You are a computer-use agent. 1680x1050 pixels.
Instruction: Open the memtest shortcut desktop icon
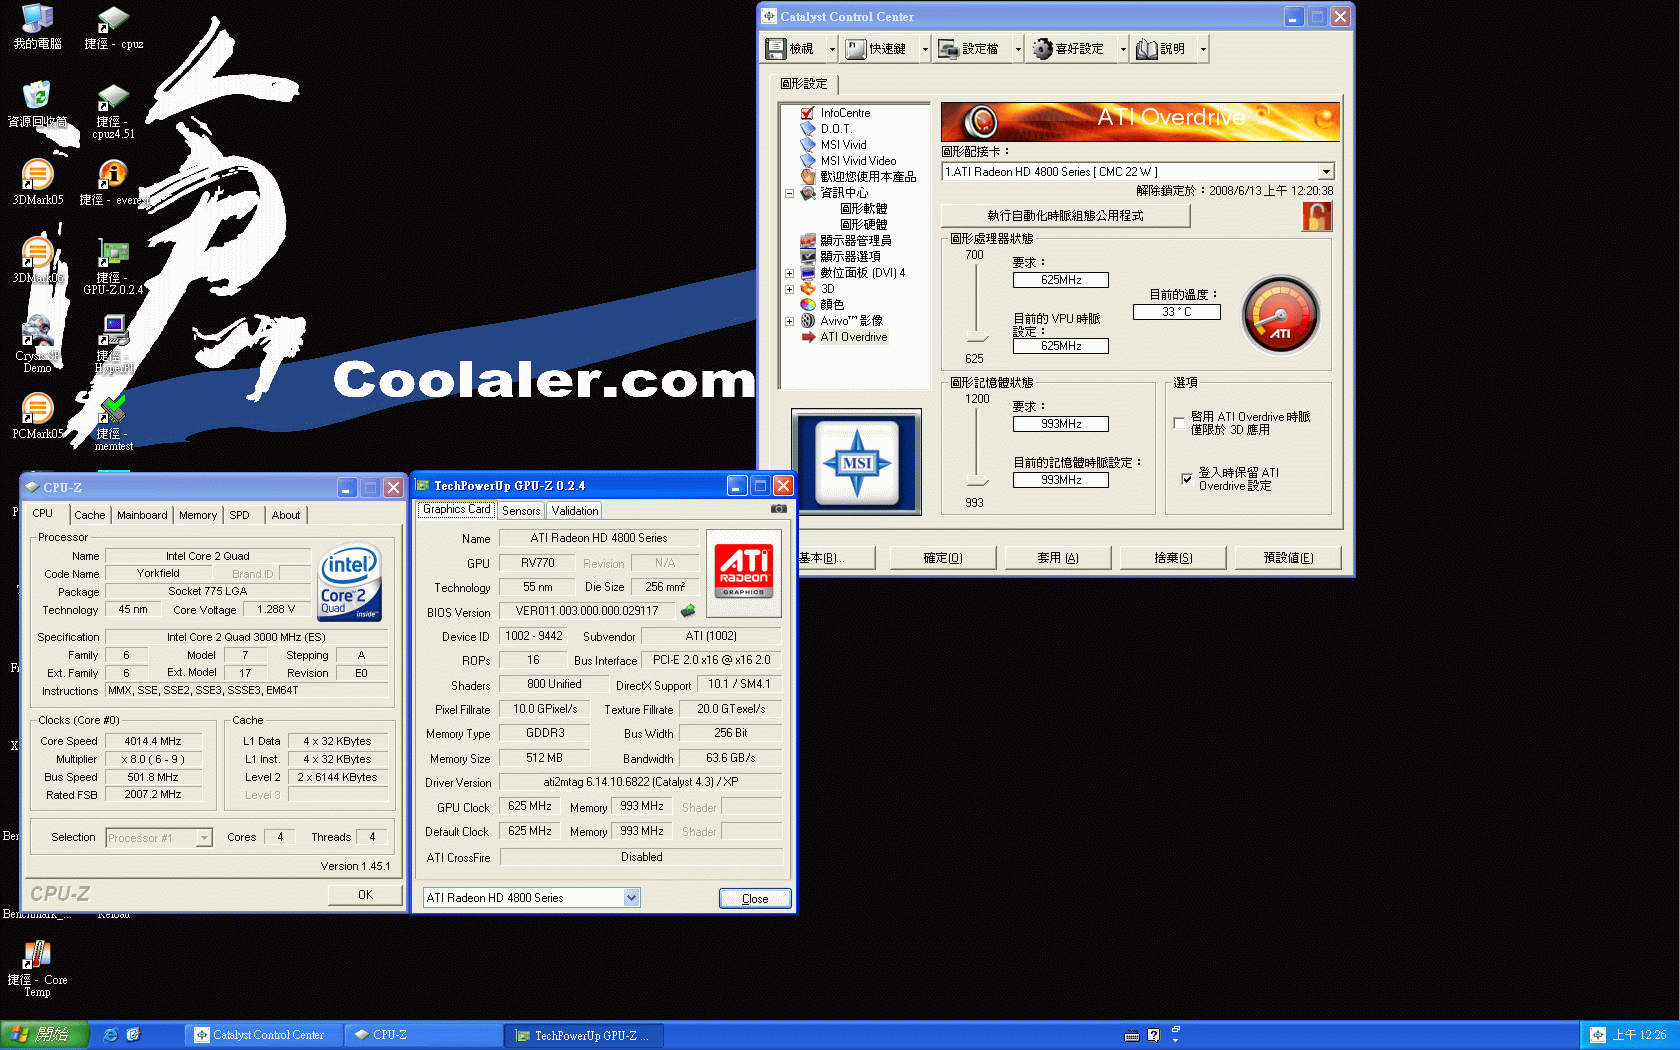click(x=113, y=423)
